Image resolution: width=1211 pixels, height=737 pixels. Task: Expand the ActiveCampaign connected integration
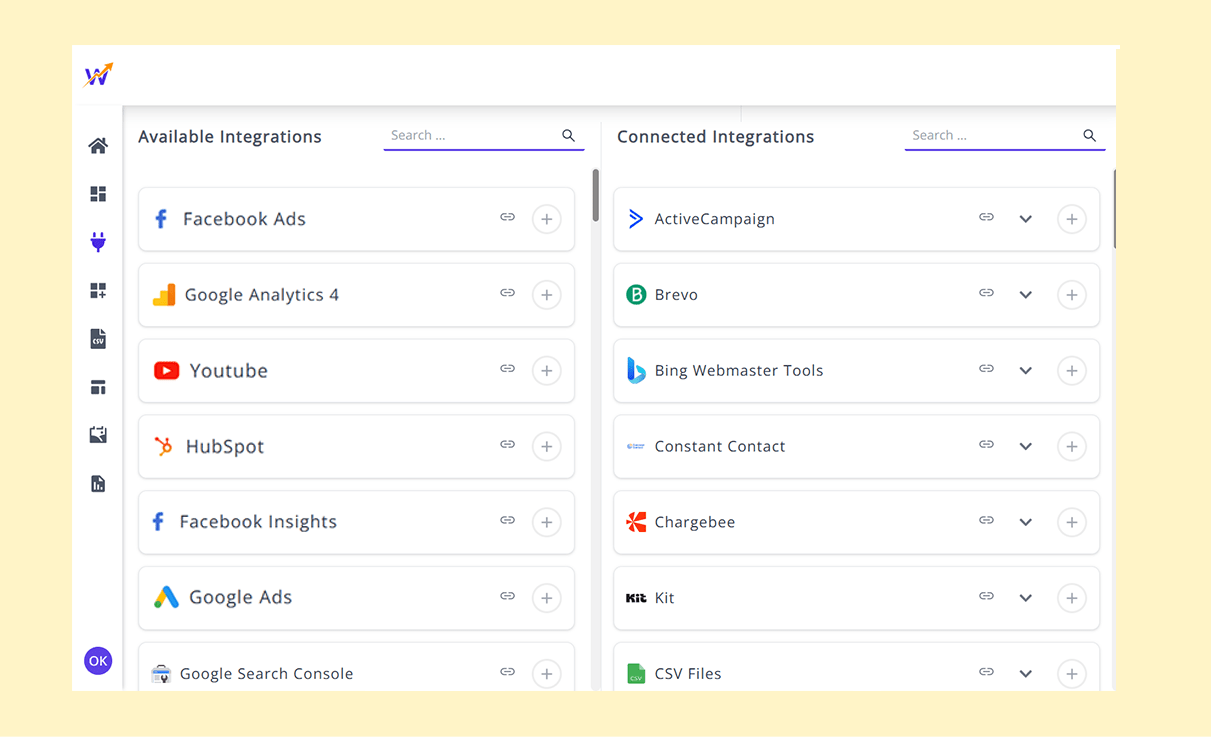pos(1025,219)
